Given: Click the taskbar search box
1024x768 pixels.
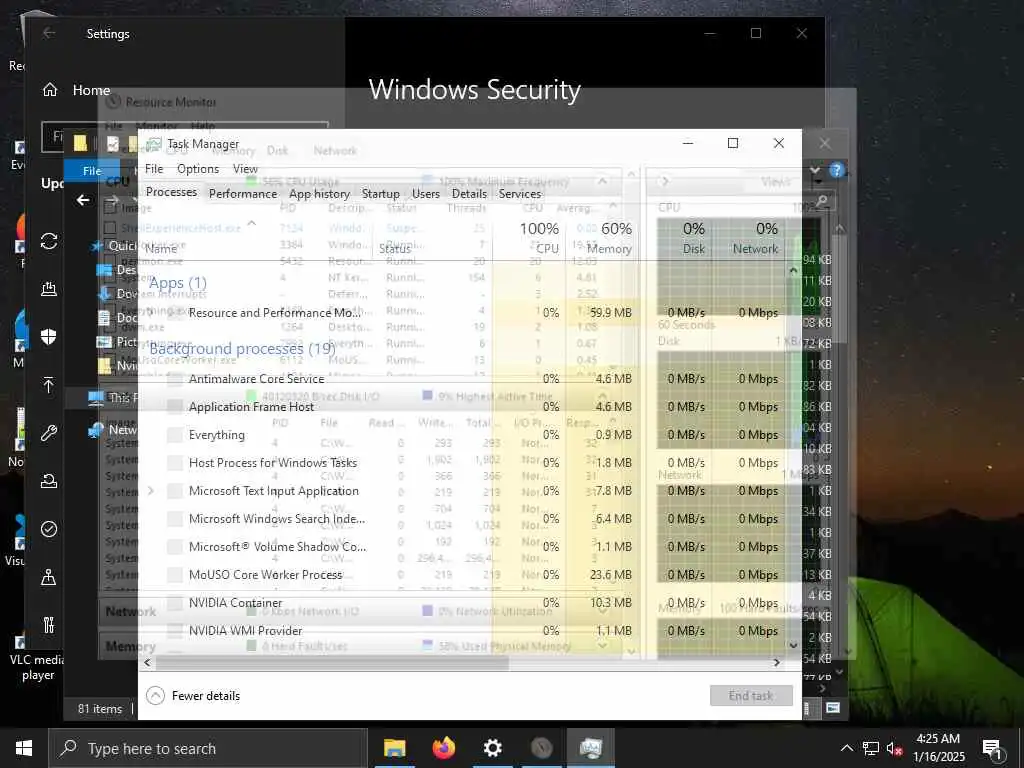Looking at the screenshot, I should pos(208,748).
